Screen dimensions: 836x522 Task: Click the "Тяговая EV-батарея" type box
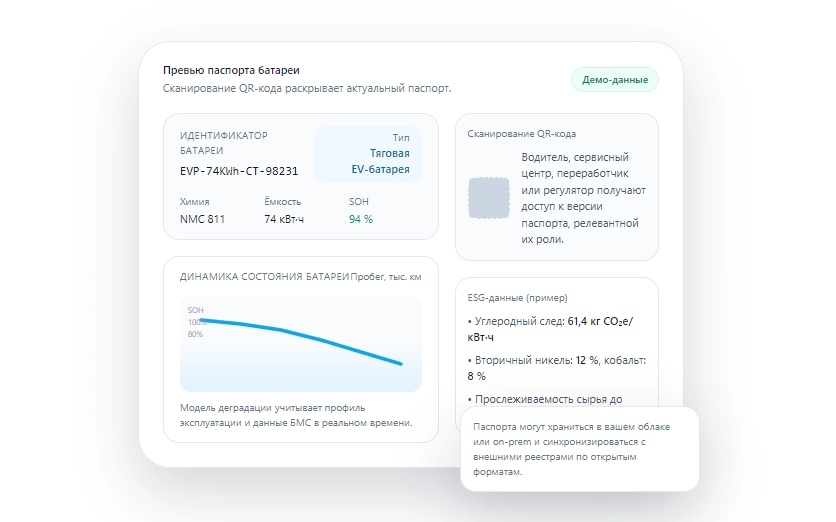(368, 154)
